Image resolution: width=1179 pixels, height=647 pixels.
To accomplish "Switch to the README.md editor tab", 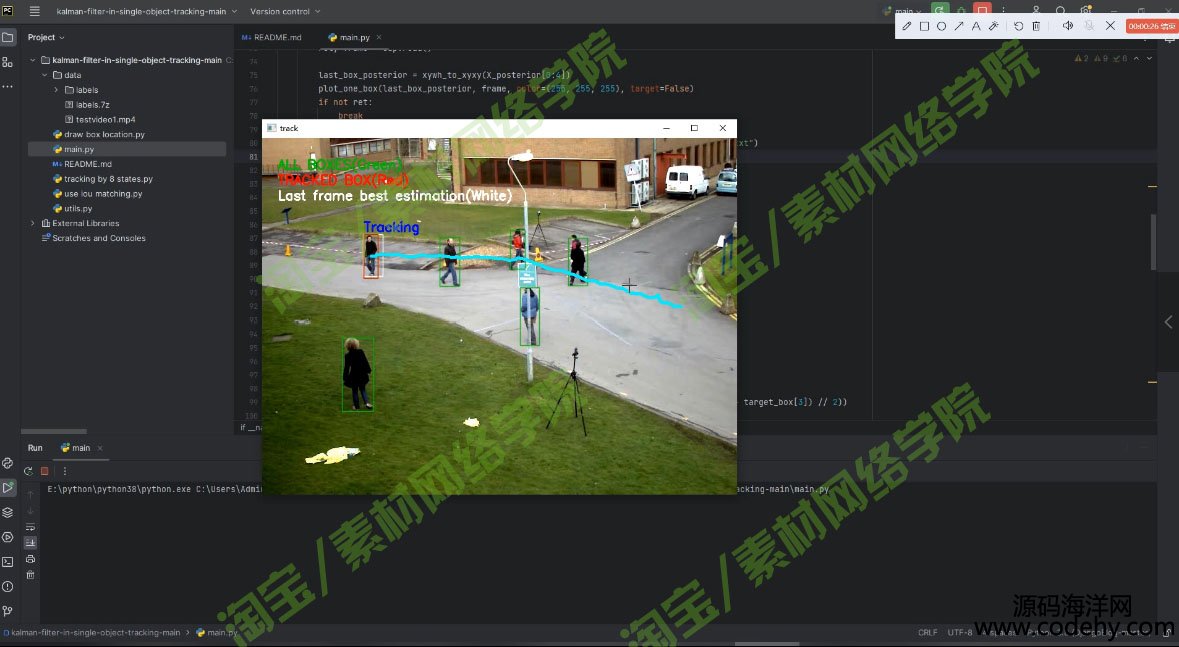I will [x=271, y=37].
